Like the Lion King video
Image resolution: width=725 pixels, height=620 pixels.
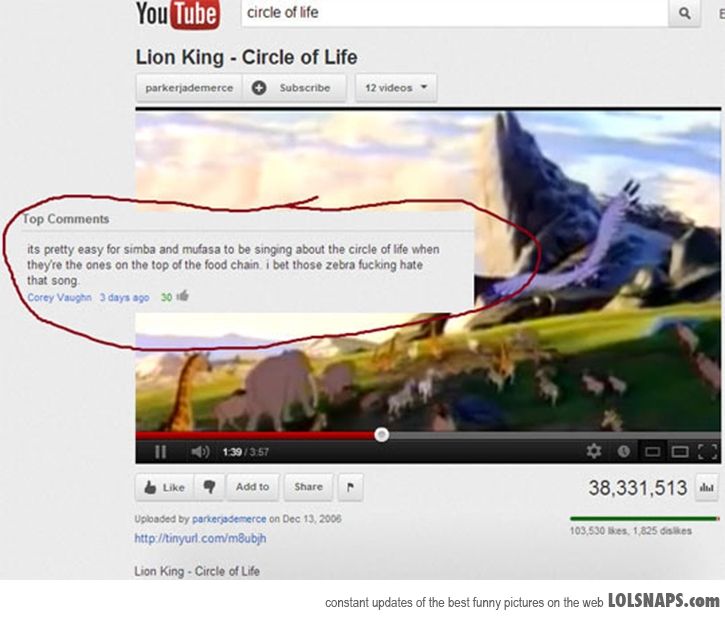pyautogui.click(x=165, y=487)
